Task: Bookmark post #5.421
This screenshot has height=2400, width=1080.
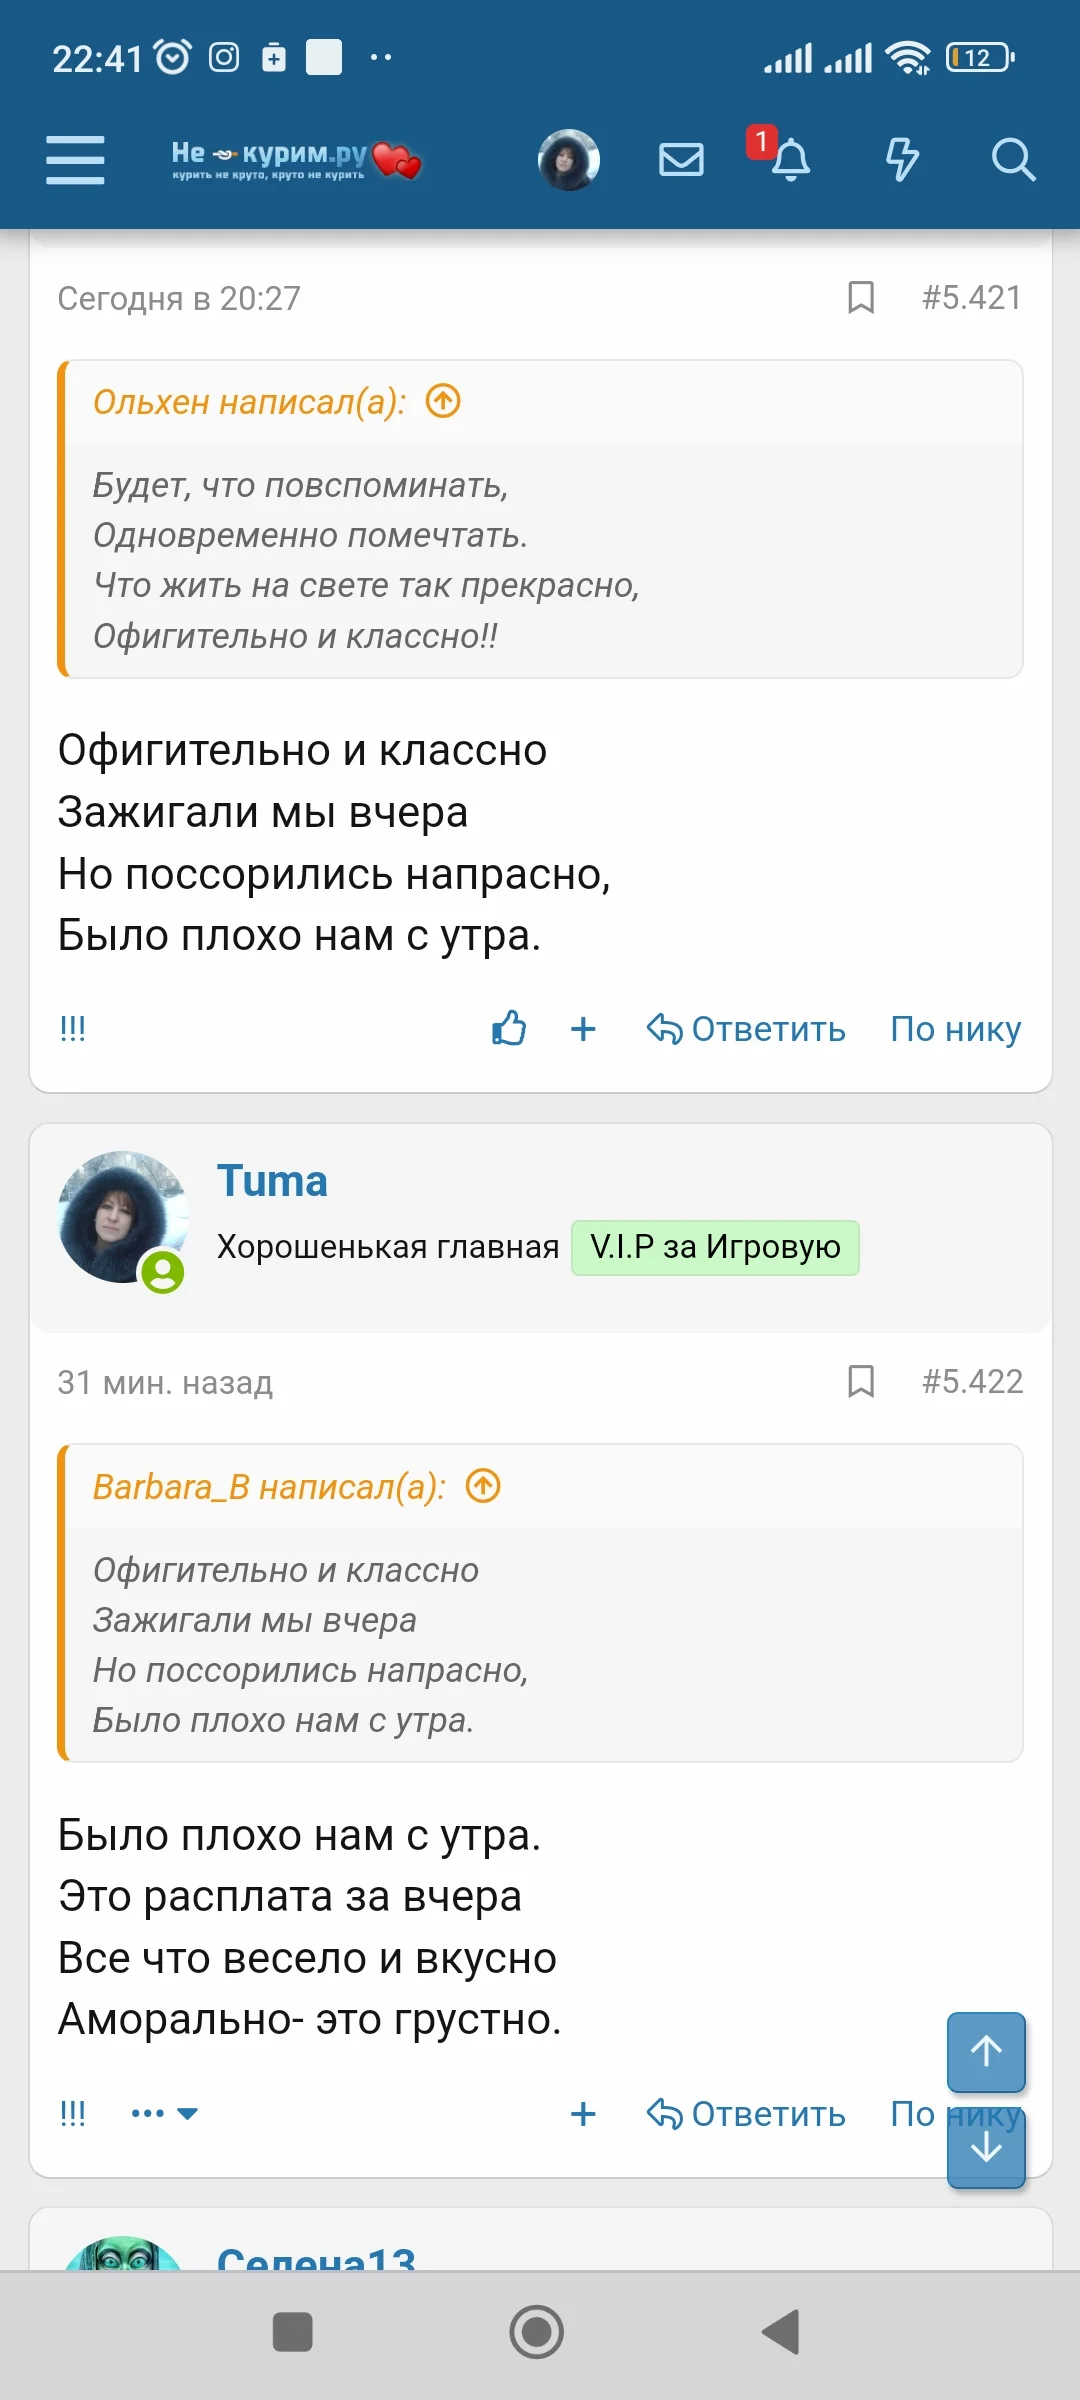Action: 861,297
